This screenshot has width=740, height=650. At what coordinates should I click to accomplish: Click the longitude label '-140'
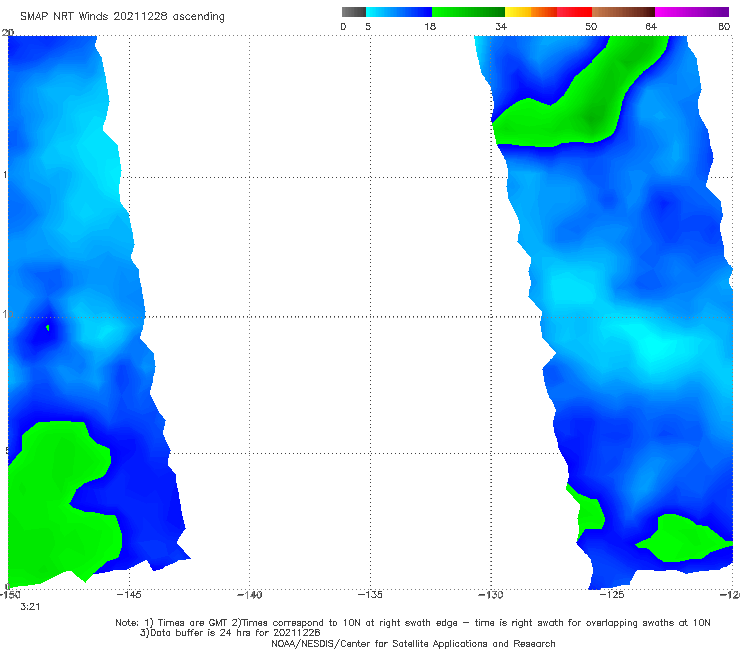[x=249, y=595]
